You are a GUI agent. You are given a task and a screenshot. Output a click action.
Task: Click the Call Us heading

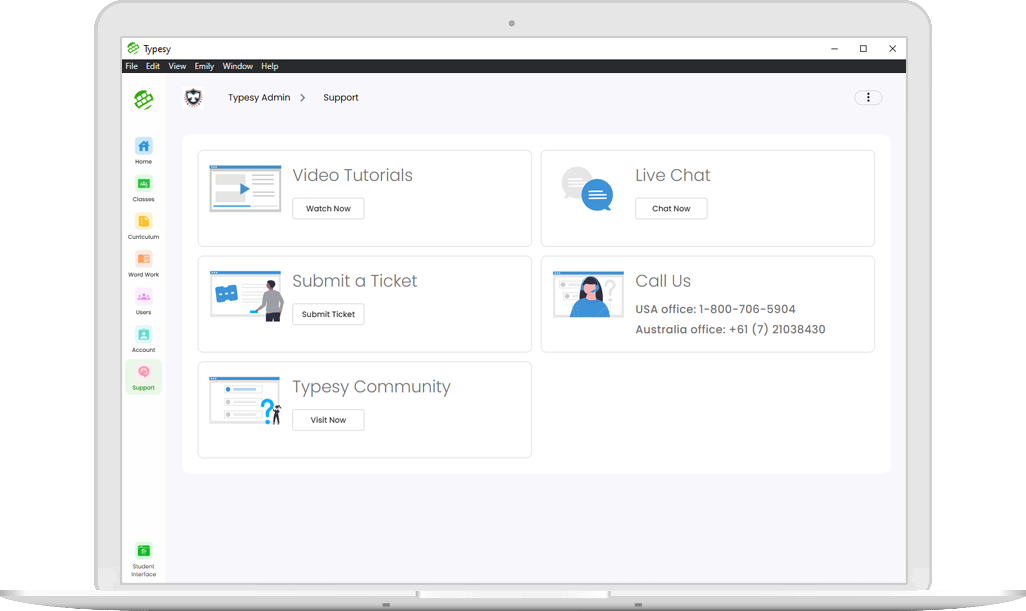click(x=663, y=281)
